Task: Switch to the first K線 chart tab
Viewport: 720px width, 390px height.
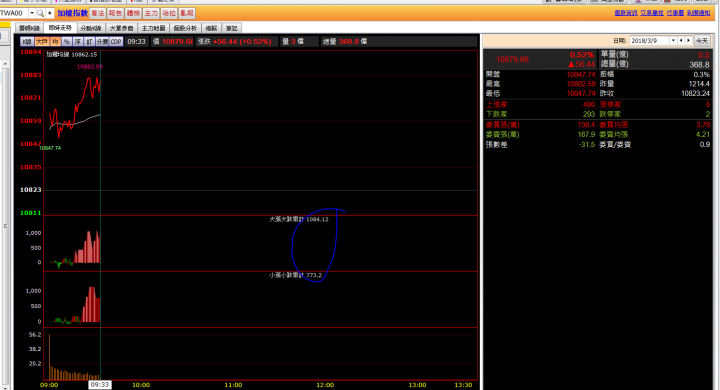Action: click(x=29, y=28)
